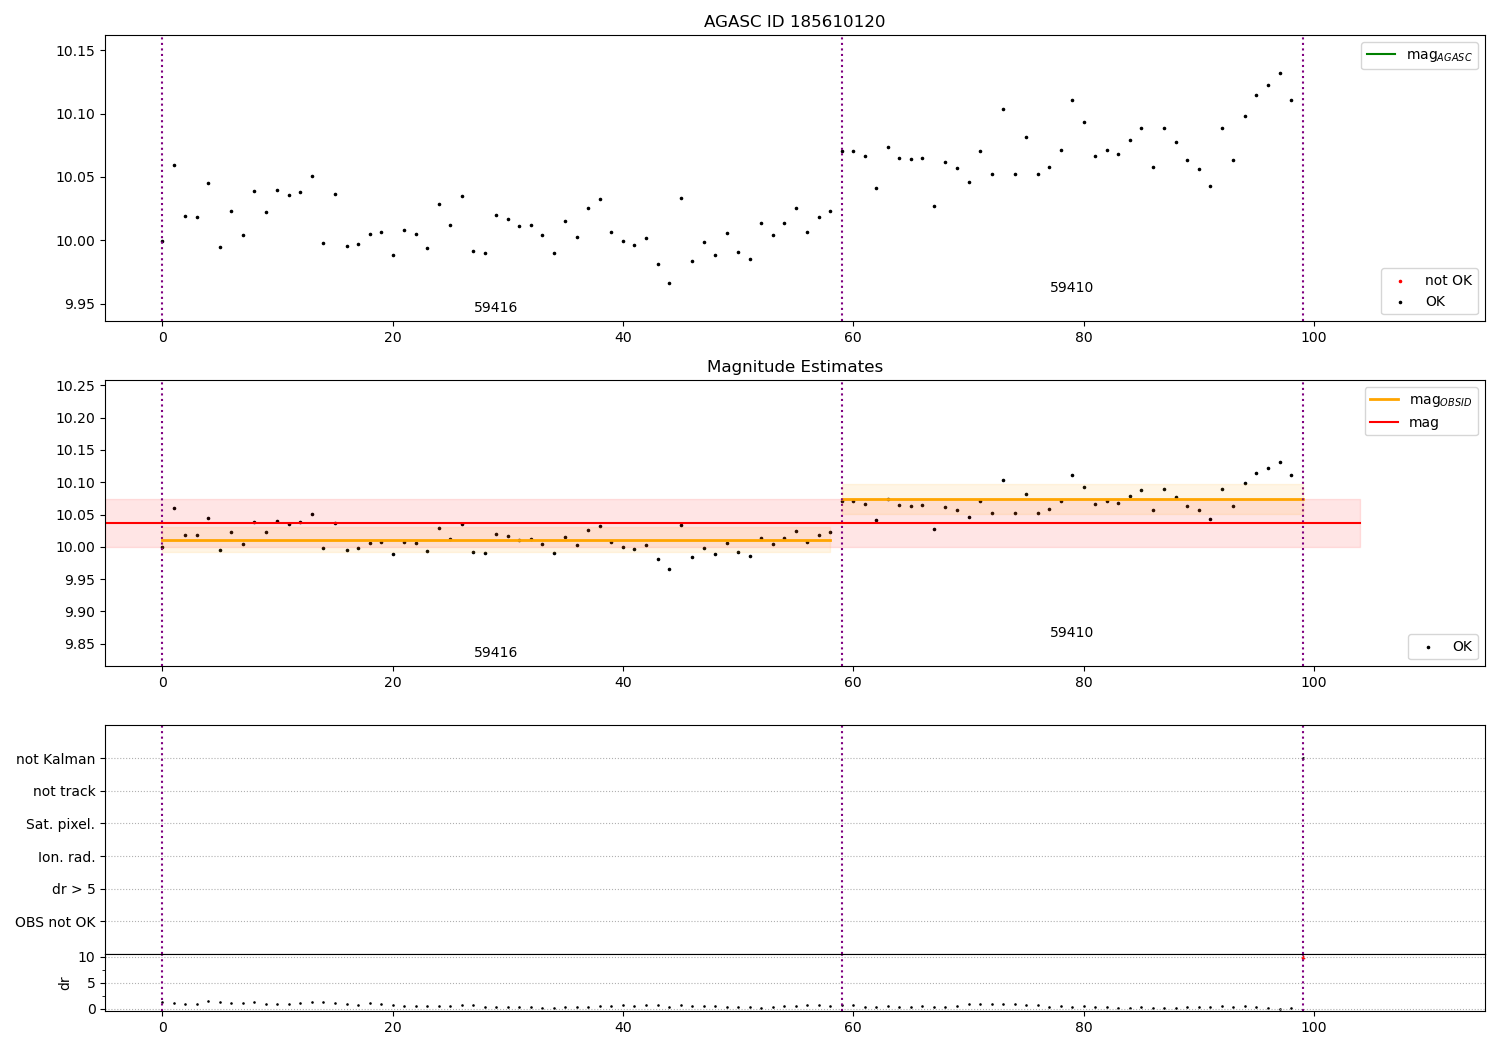Screen dimensions: 1500x1050
Task: Click the 9.95 y-tick on top plot
Action: pos(80,304)
